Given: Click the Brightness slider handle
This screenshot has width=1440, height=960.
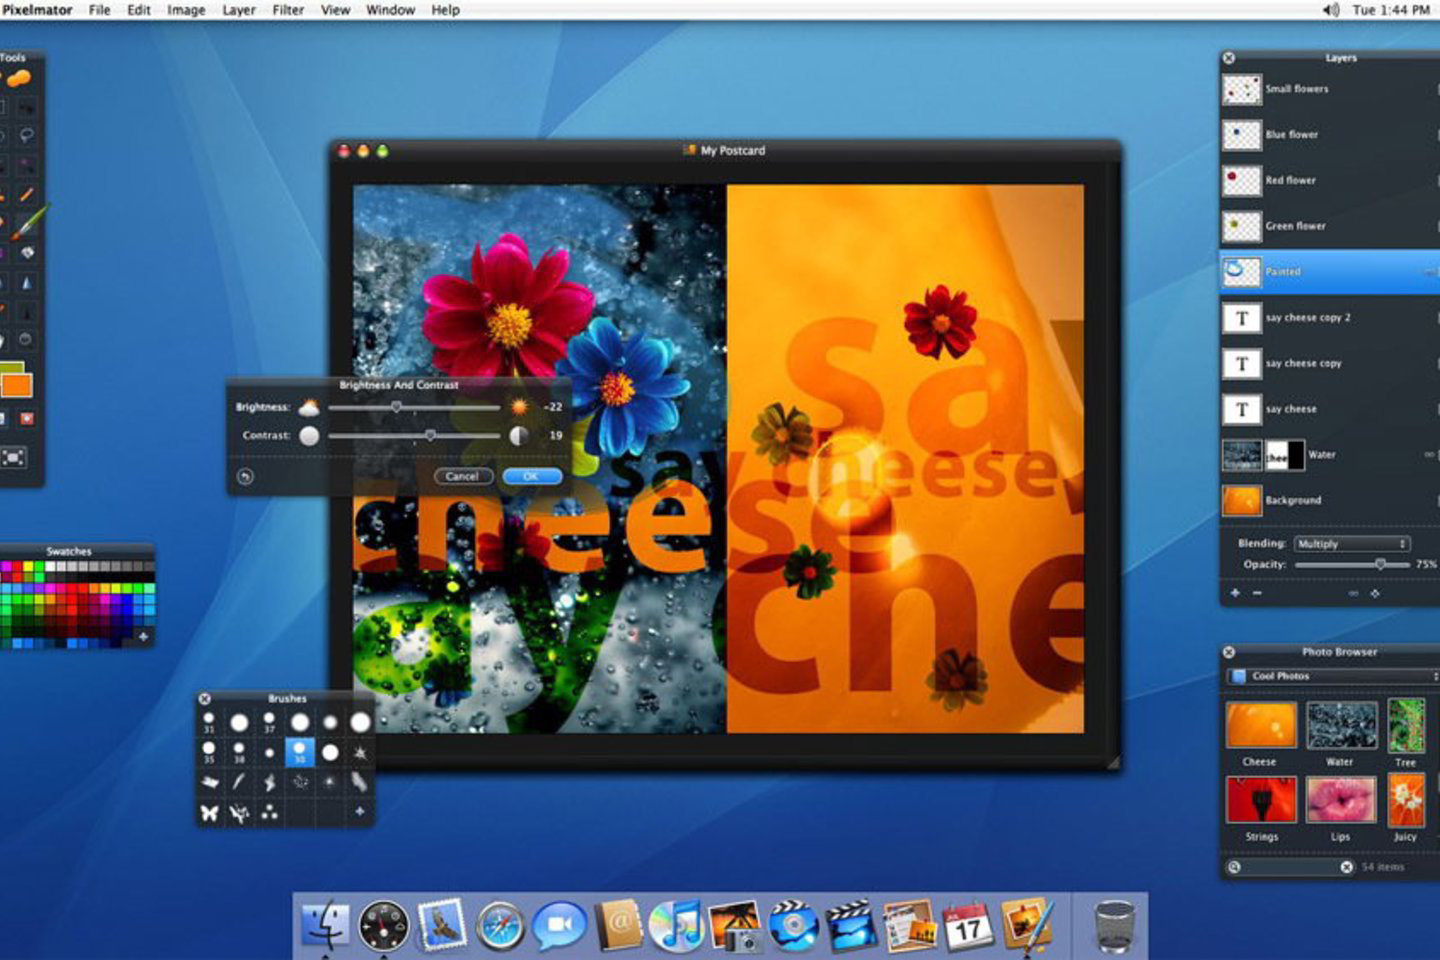Looking at the screenshot, I should pyautogui.click(x=396, y=407).
